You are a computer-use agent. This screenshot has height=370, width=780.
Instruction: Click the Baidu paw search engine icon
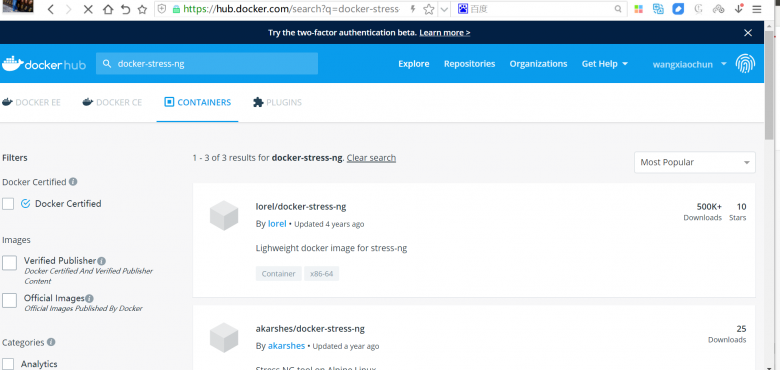pos(463,9)
